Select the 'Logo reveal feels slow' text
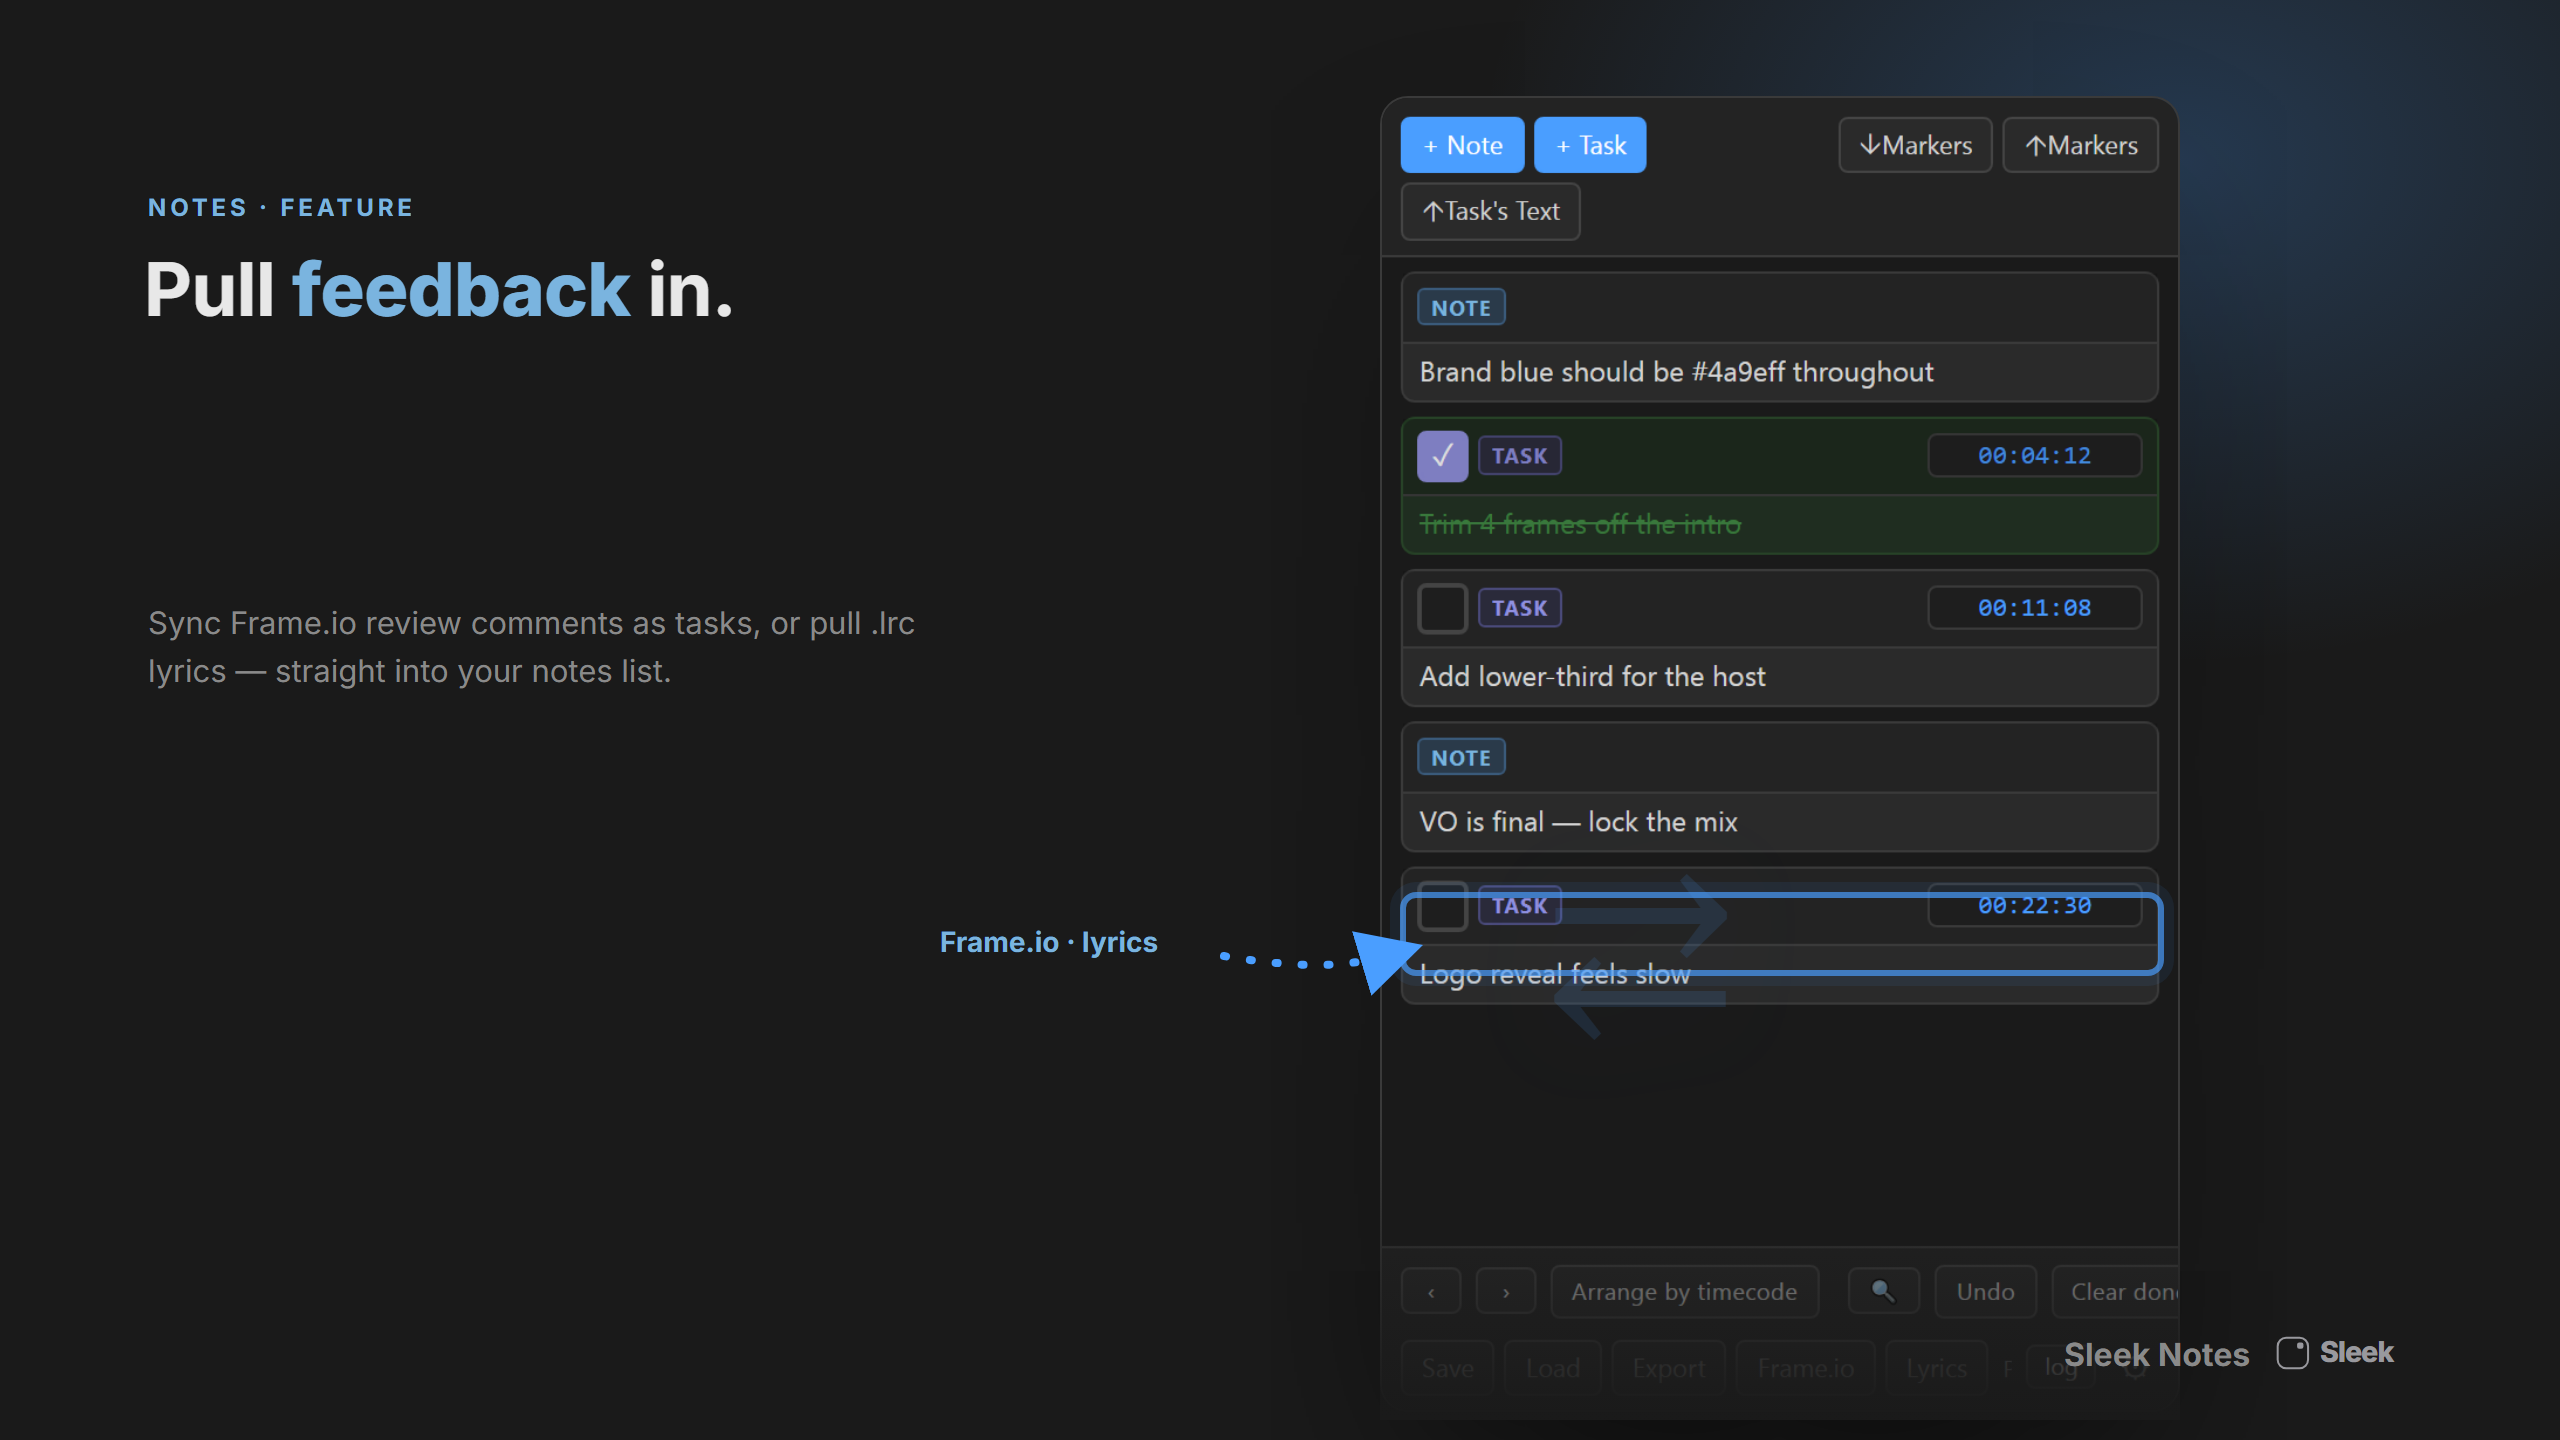The height and width of the screenshot is (1440, 2560). pos(1555,975)
